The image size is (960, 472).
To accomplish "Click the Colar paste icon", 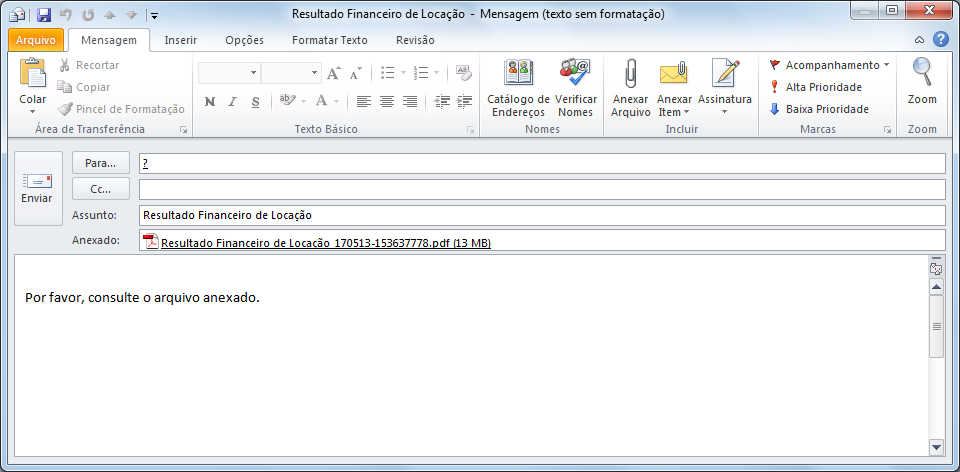I will [x=32, y=73].
